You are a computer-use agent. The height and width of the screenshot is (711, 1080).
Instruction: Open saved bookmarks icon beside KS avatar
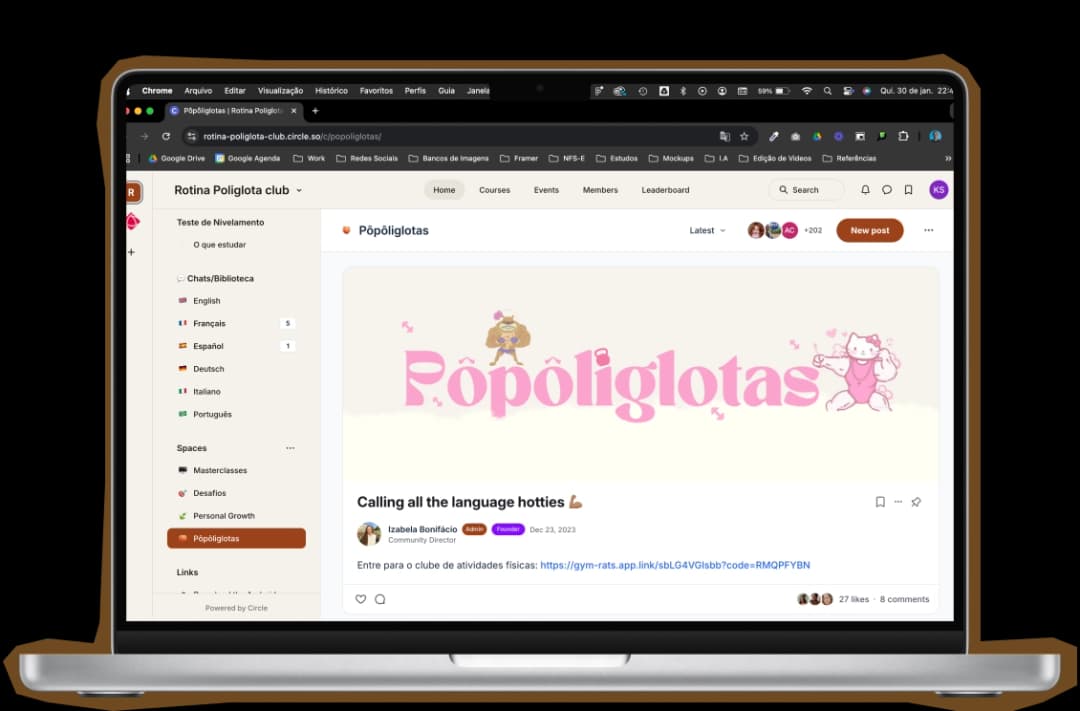click(908, 189)
